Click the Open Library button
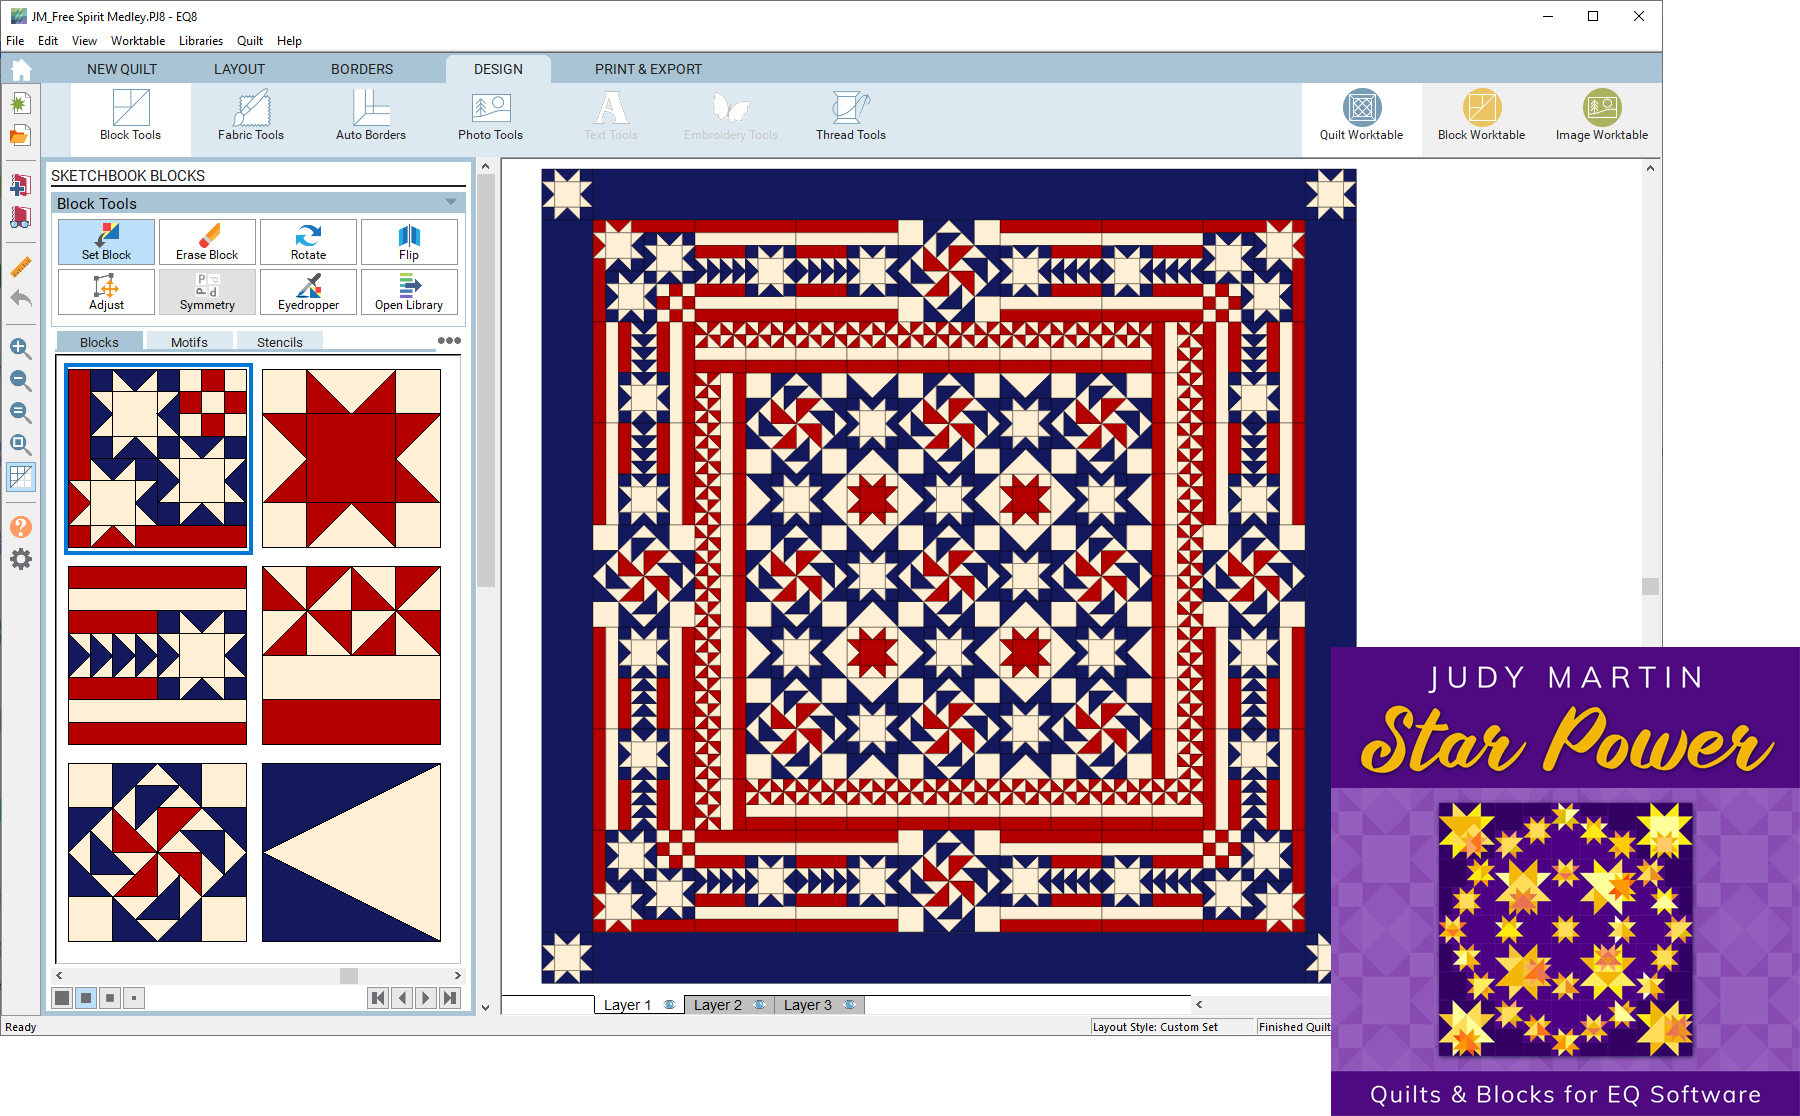 (x=409, y=292)
